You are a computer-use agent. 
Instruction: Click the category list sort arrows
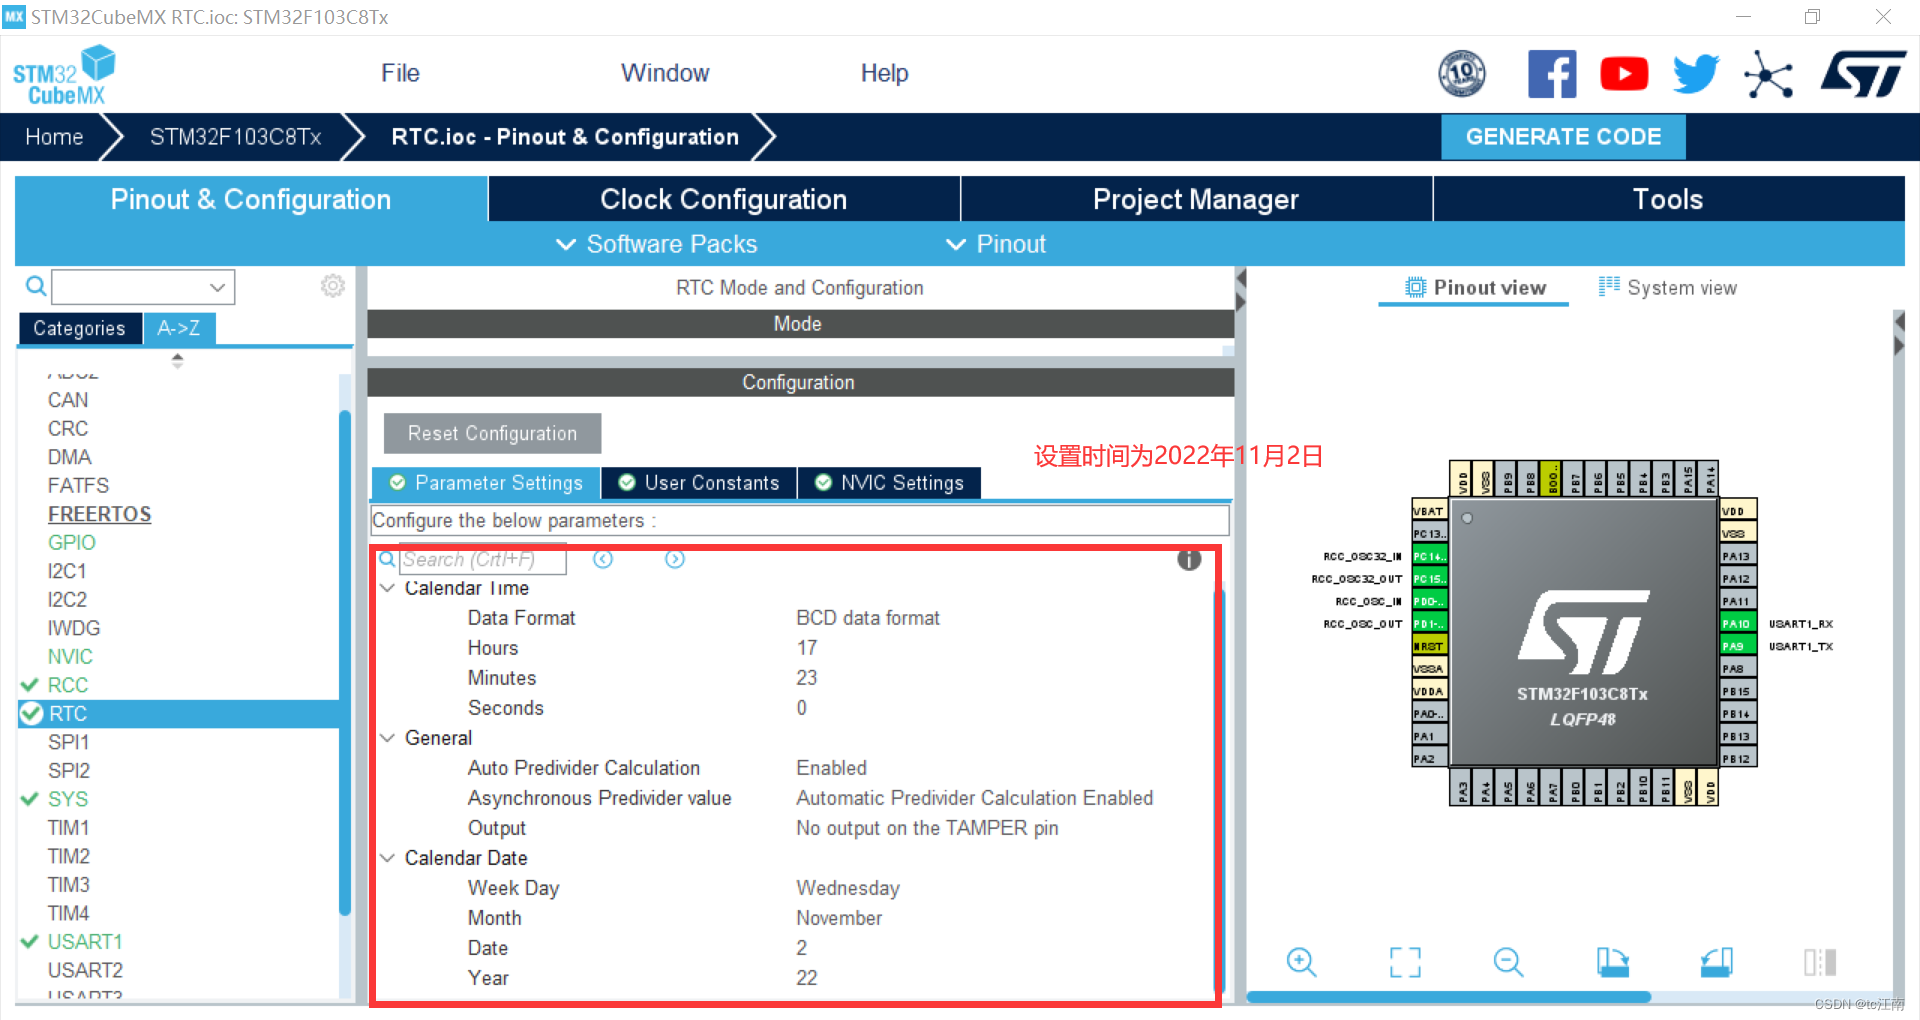(177, 361)
